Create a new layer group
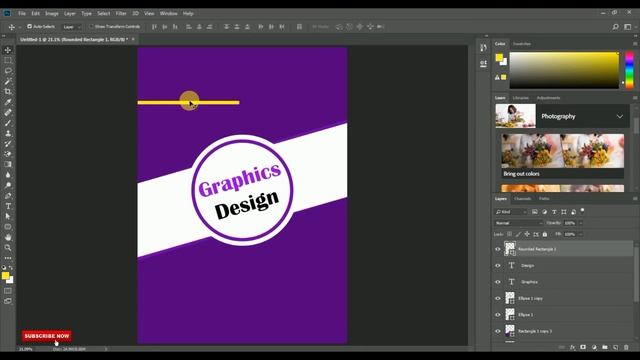 [605, 347]
